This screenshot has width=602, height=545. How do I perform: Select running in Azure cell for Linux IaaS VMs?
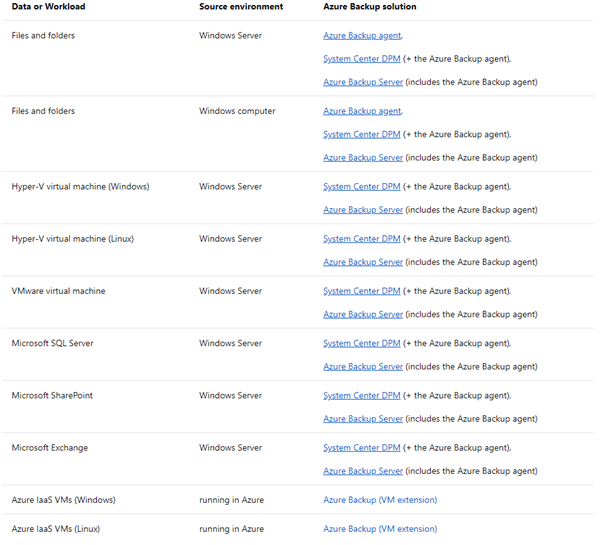[x=231, y=529]
